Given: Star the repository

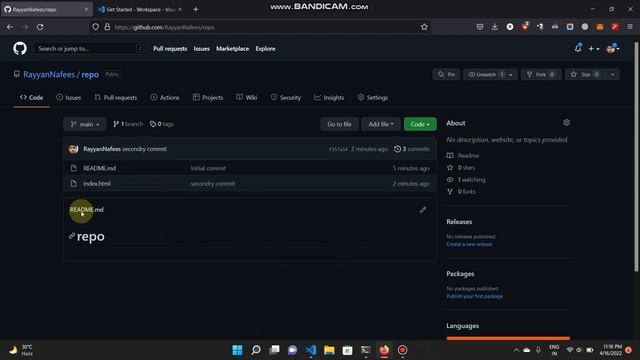Looking at the screenshot, I should click(586, 74).
